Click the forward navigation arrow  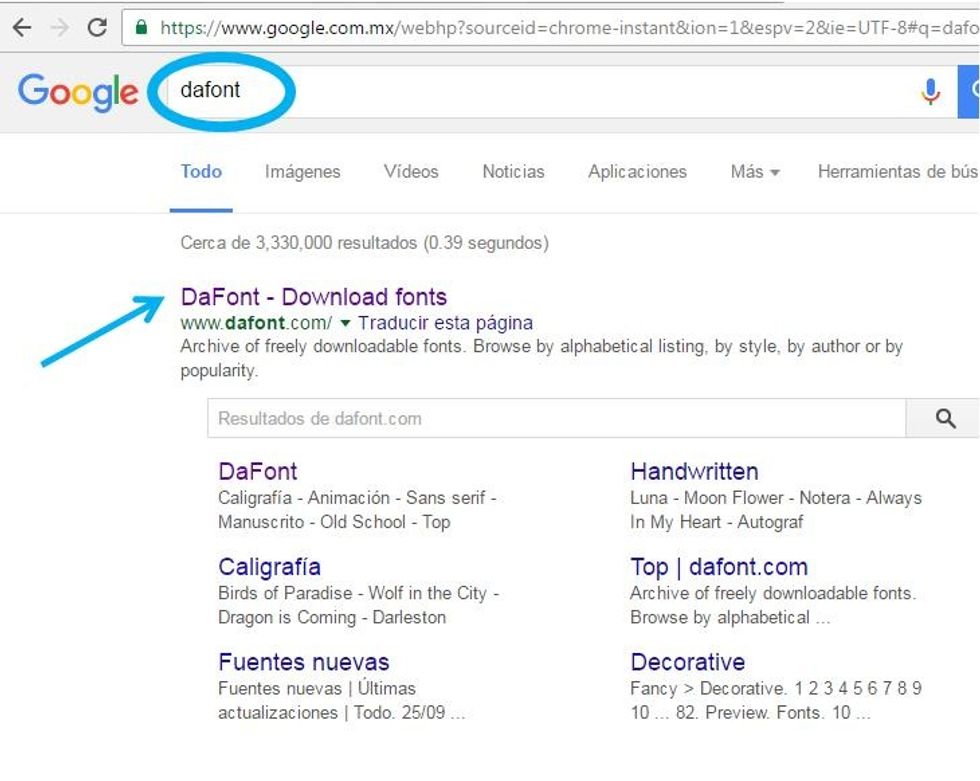click(58, 27)
